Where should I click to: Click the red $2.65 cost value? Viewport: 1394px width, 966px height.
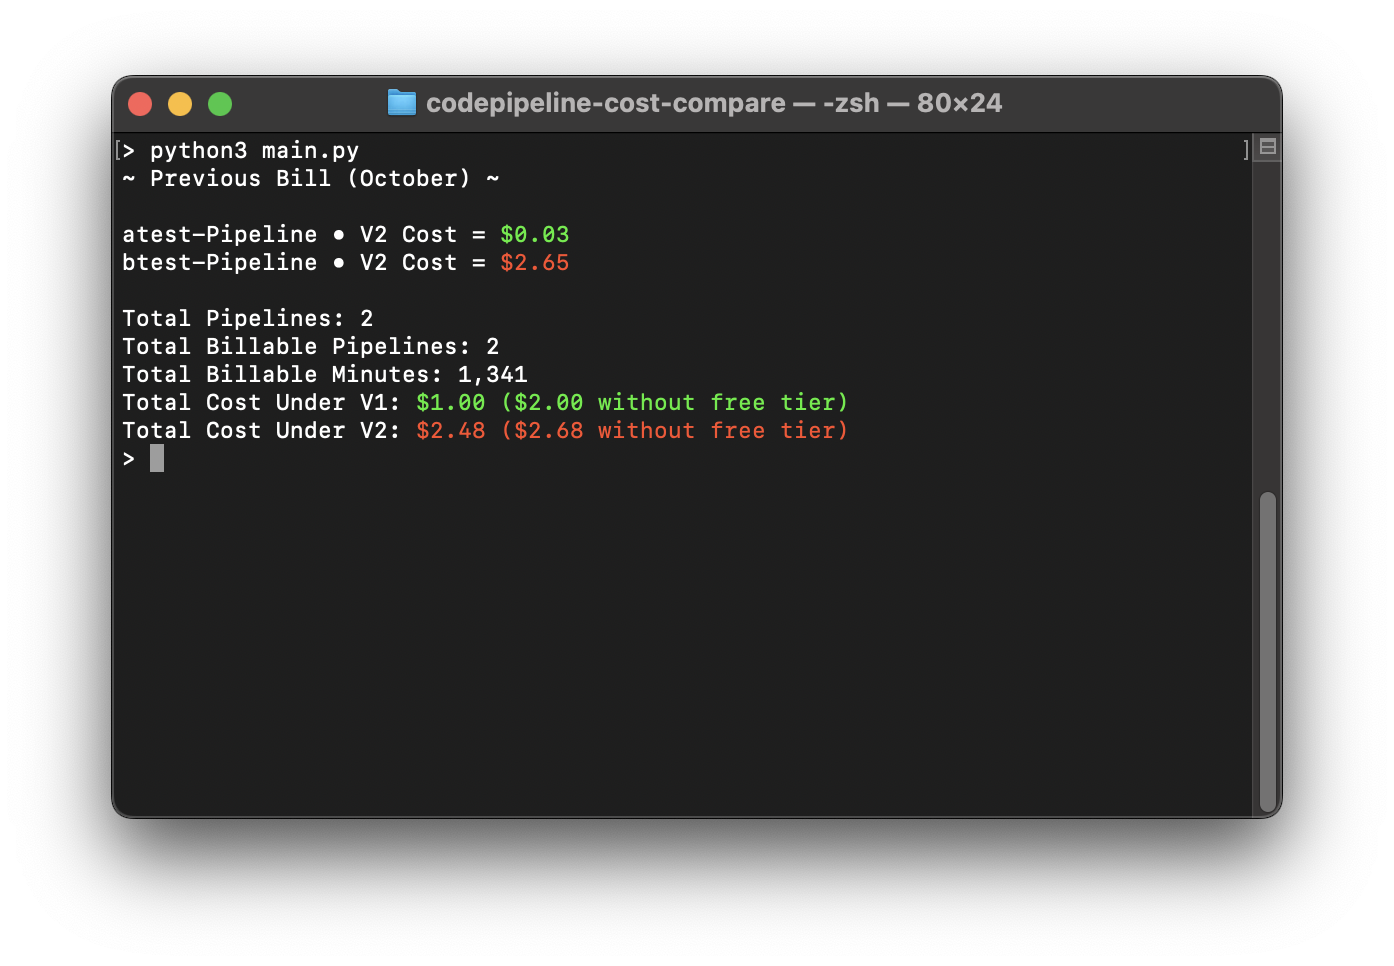click(535, 262)
